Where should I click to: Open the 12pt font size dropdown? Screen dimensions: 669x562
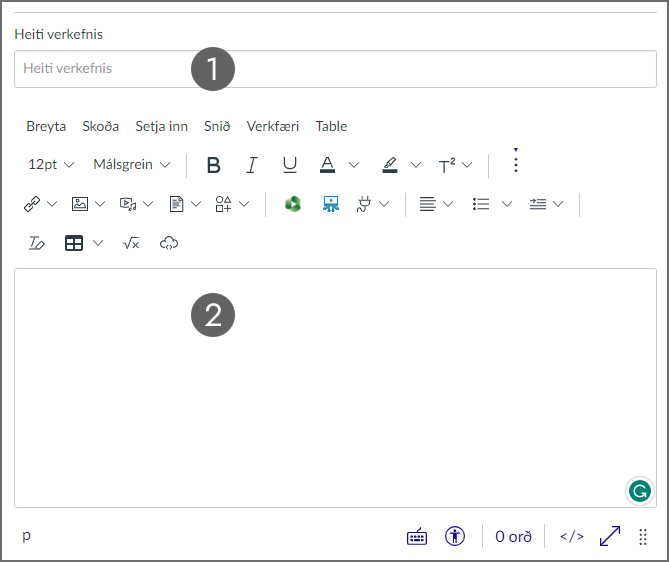point(51,165)
